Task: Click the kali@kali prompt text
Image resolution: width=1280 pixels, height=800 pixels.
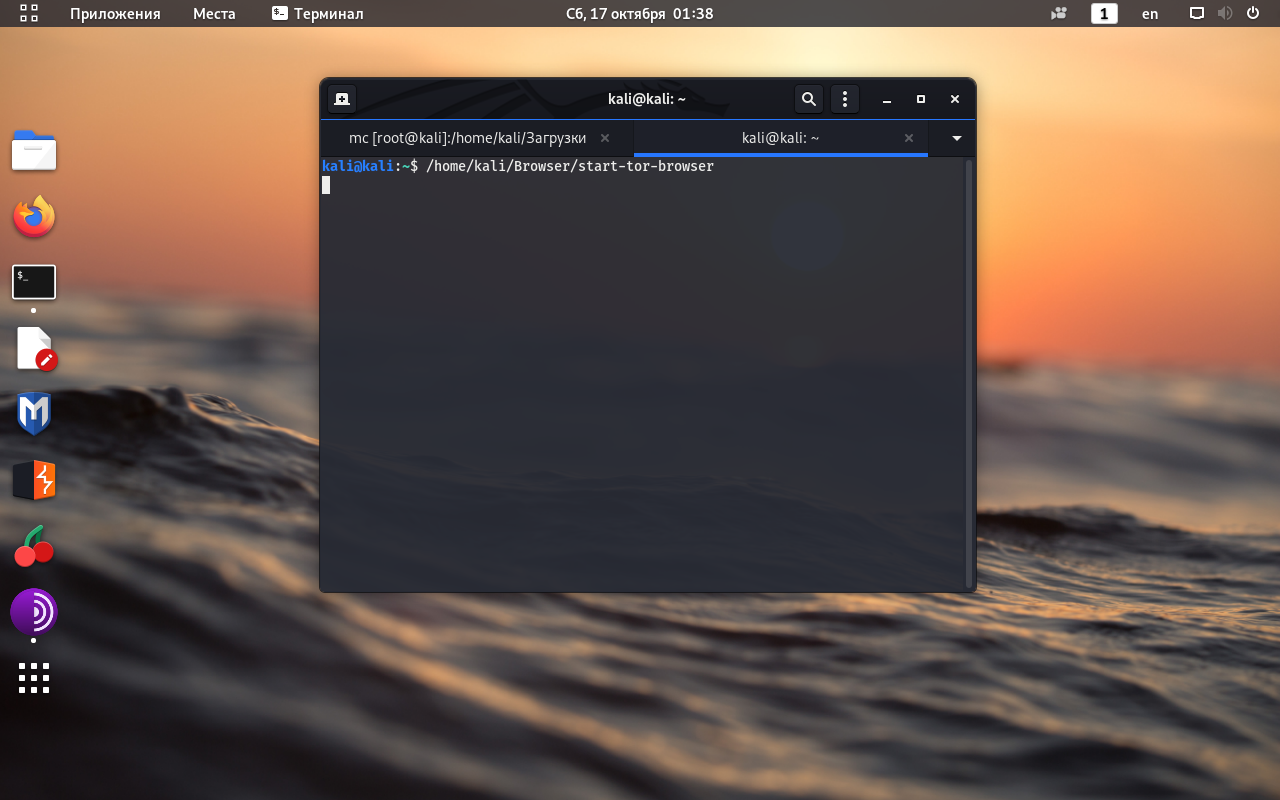Action: (x=358, y=166)
